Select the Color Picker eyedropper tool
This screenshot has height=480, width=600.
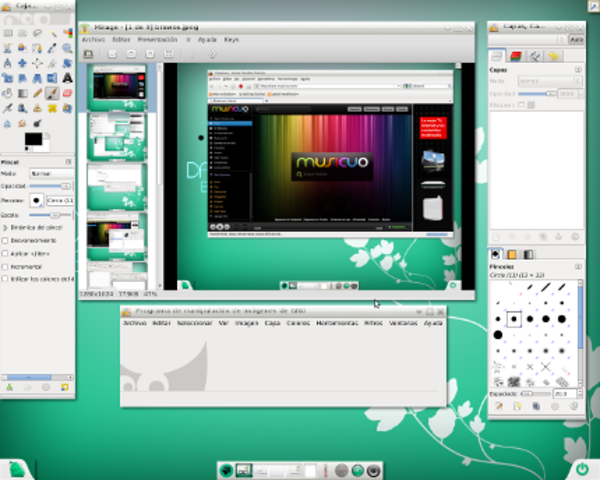(x=52, y=48)
